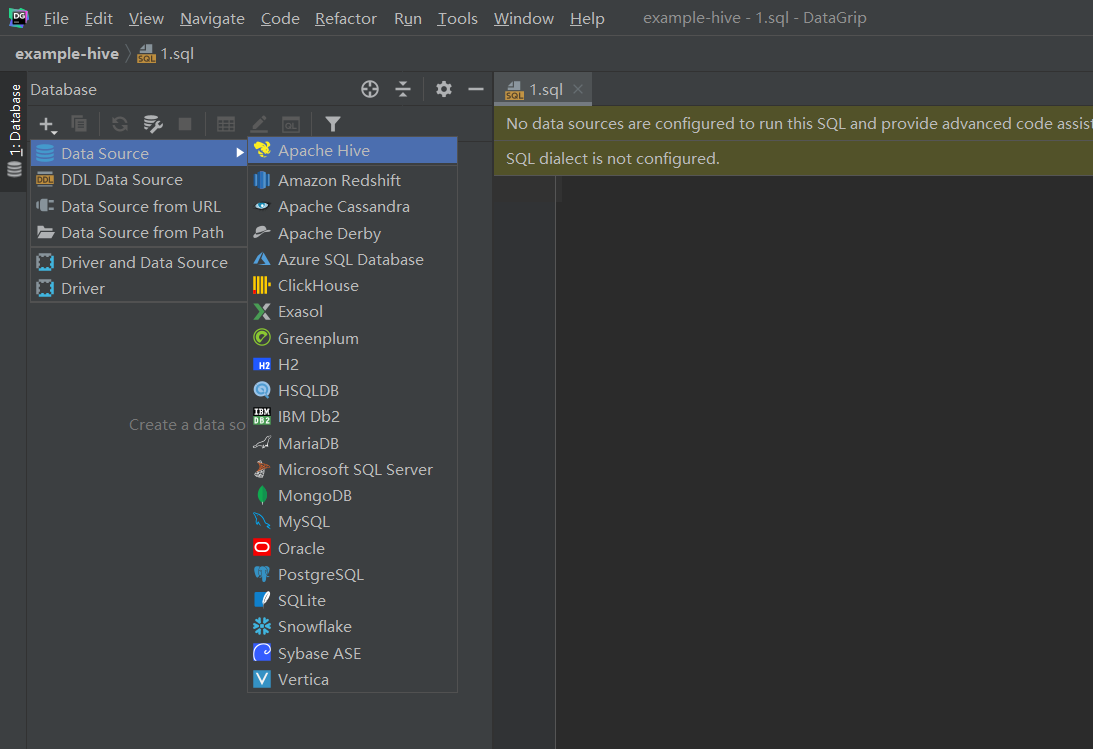Image resolution: width=1093 pixels, height=749 pixels.
Task: Select PostgreSQL data source
Action: point(353,574)
